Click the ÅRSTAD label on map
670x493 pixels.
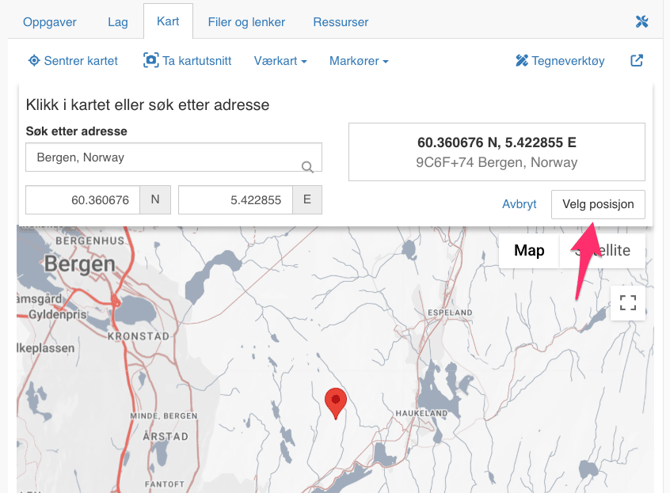pyautogui.click(x=165, y=436)
